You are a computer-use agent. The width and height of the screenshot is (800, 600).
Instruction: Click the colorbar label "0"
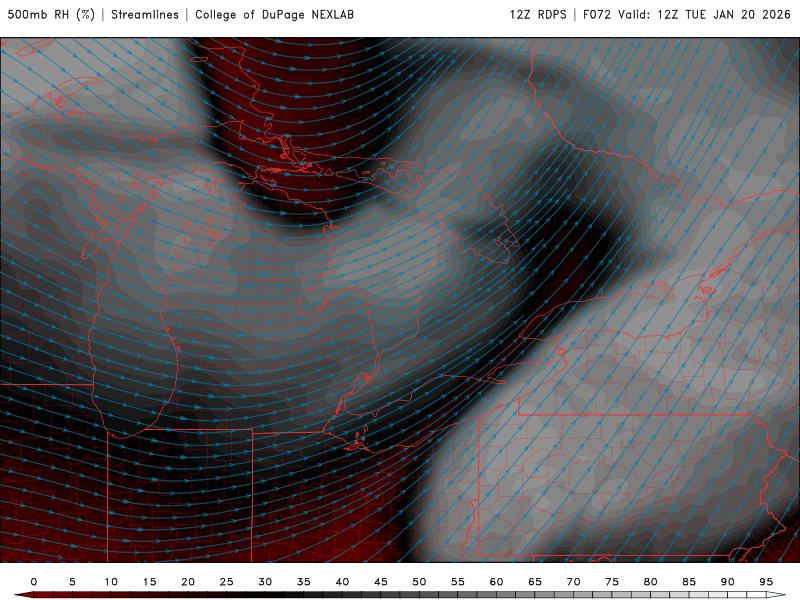click(34, 582)
